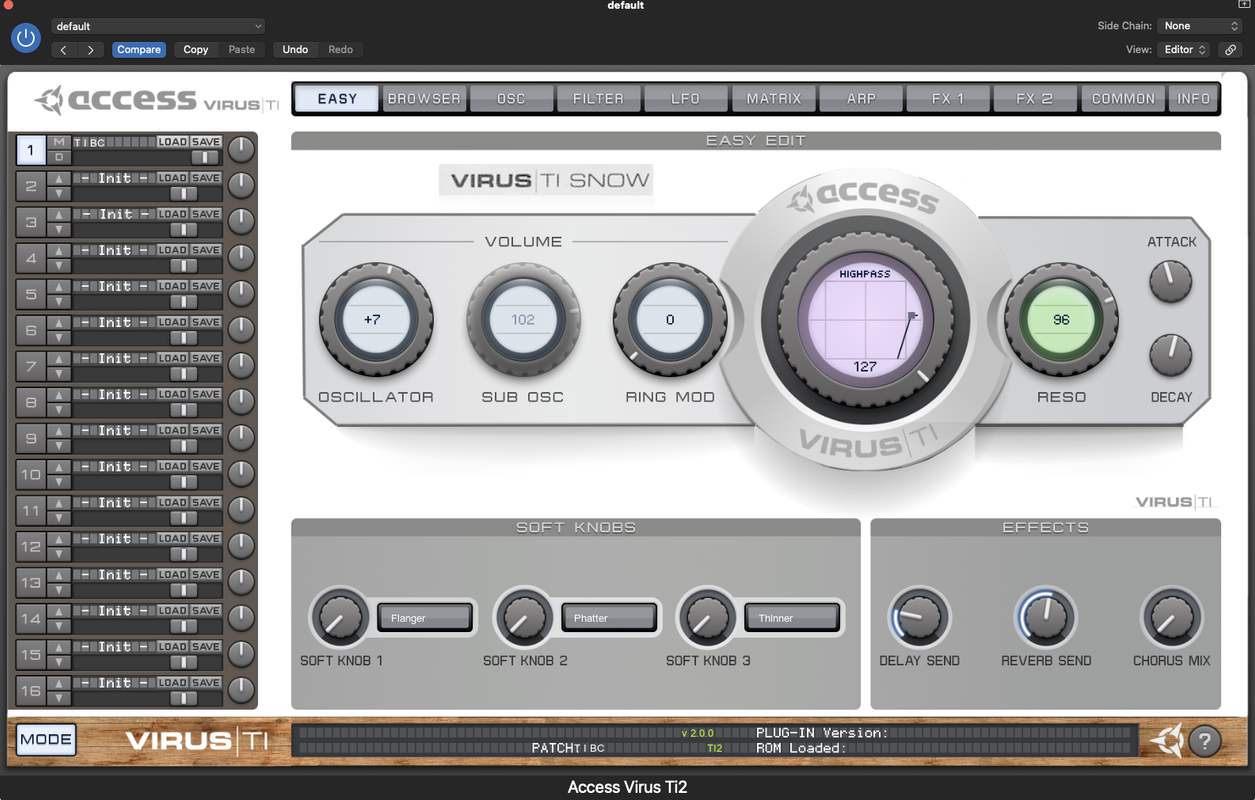
Task: Open Soft Knob 3 Thinner assignment menu
Action: click(792, 618)
